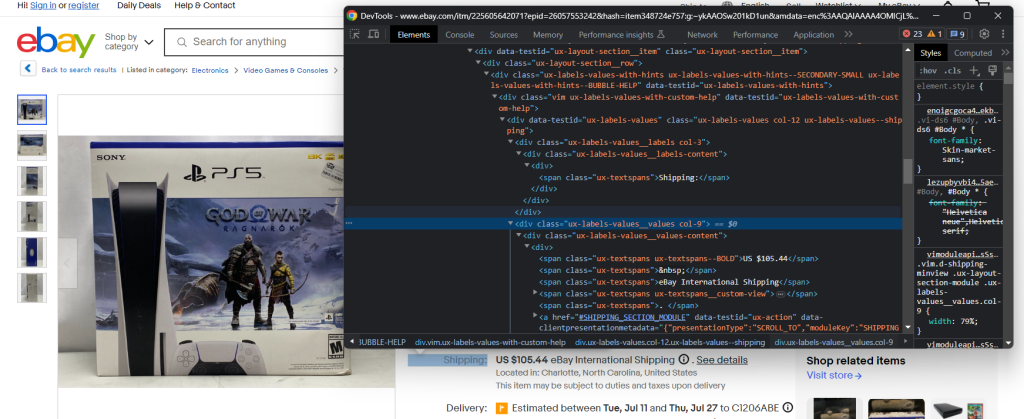Toggle the :hov element state panel
Viewport: 1024px width, 419px height.
(x=927, y=71)
